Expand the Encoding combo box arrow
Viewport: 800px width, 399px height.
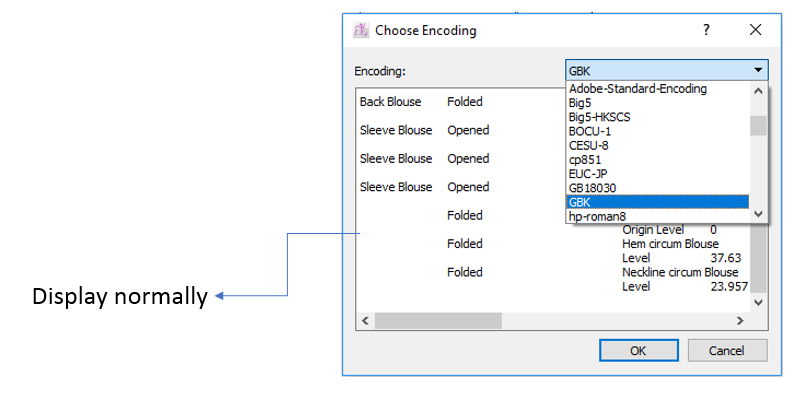point(758,70)
